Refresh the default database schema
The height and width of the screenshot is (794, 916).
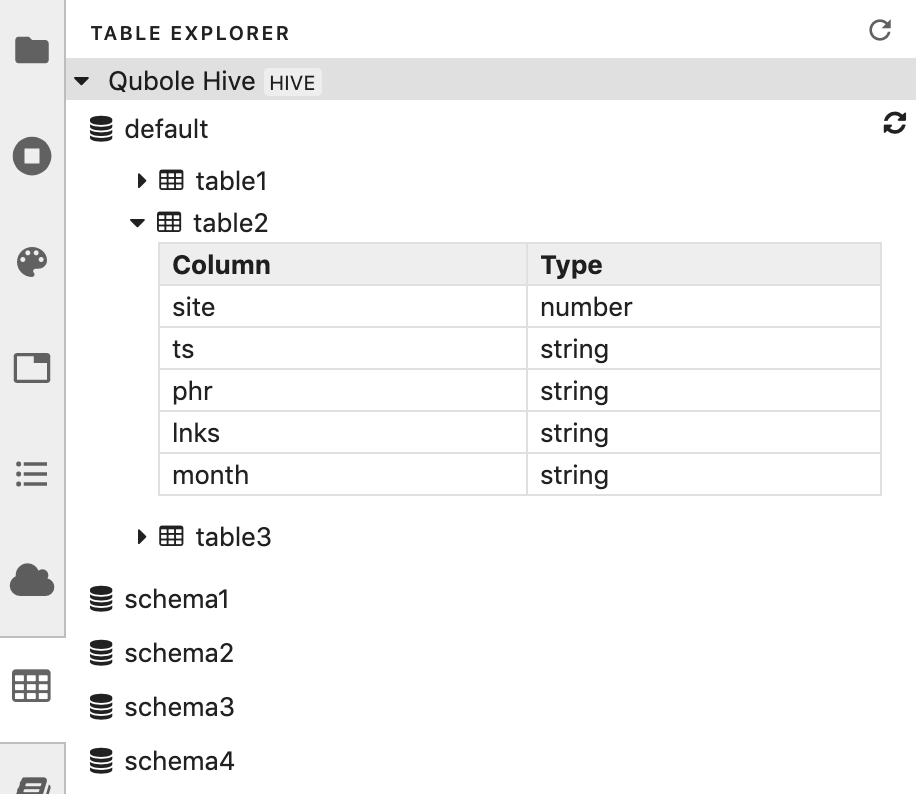coord(894,123)
